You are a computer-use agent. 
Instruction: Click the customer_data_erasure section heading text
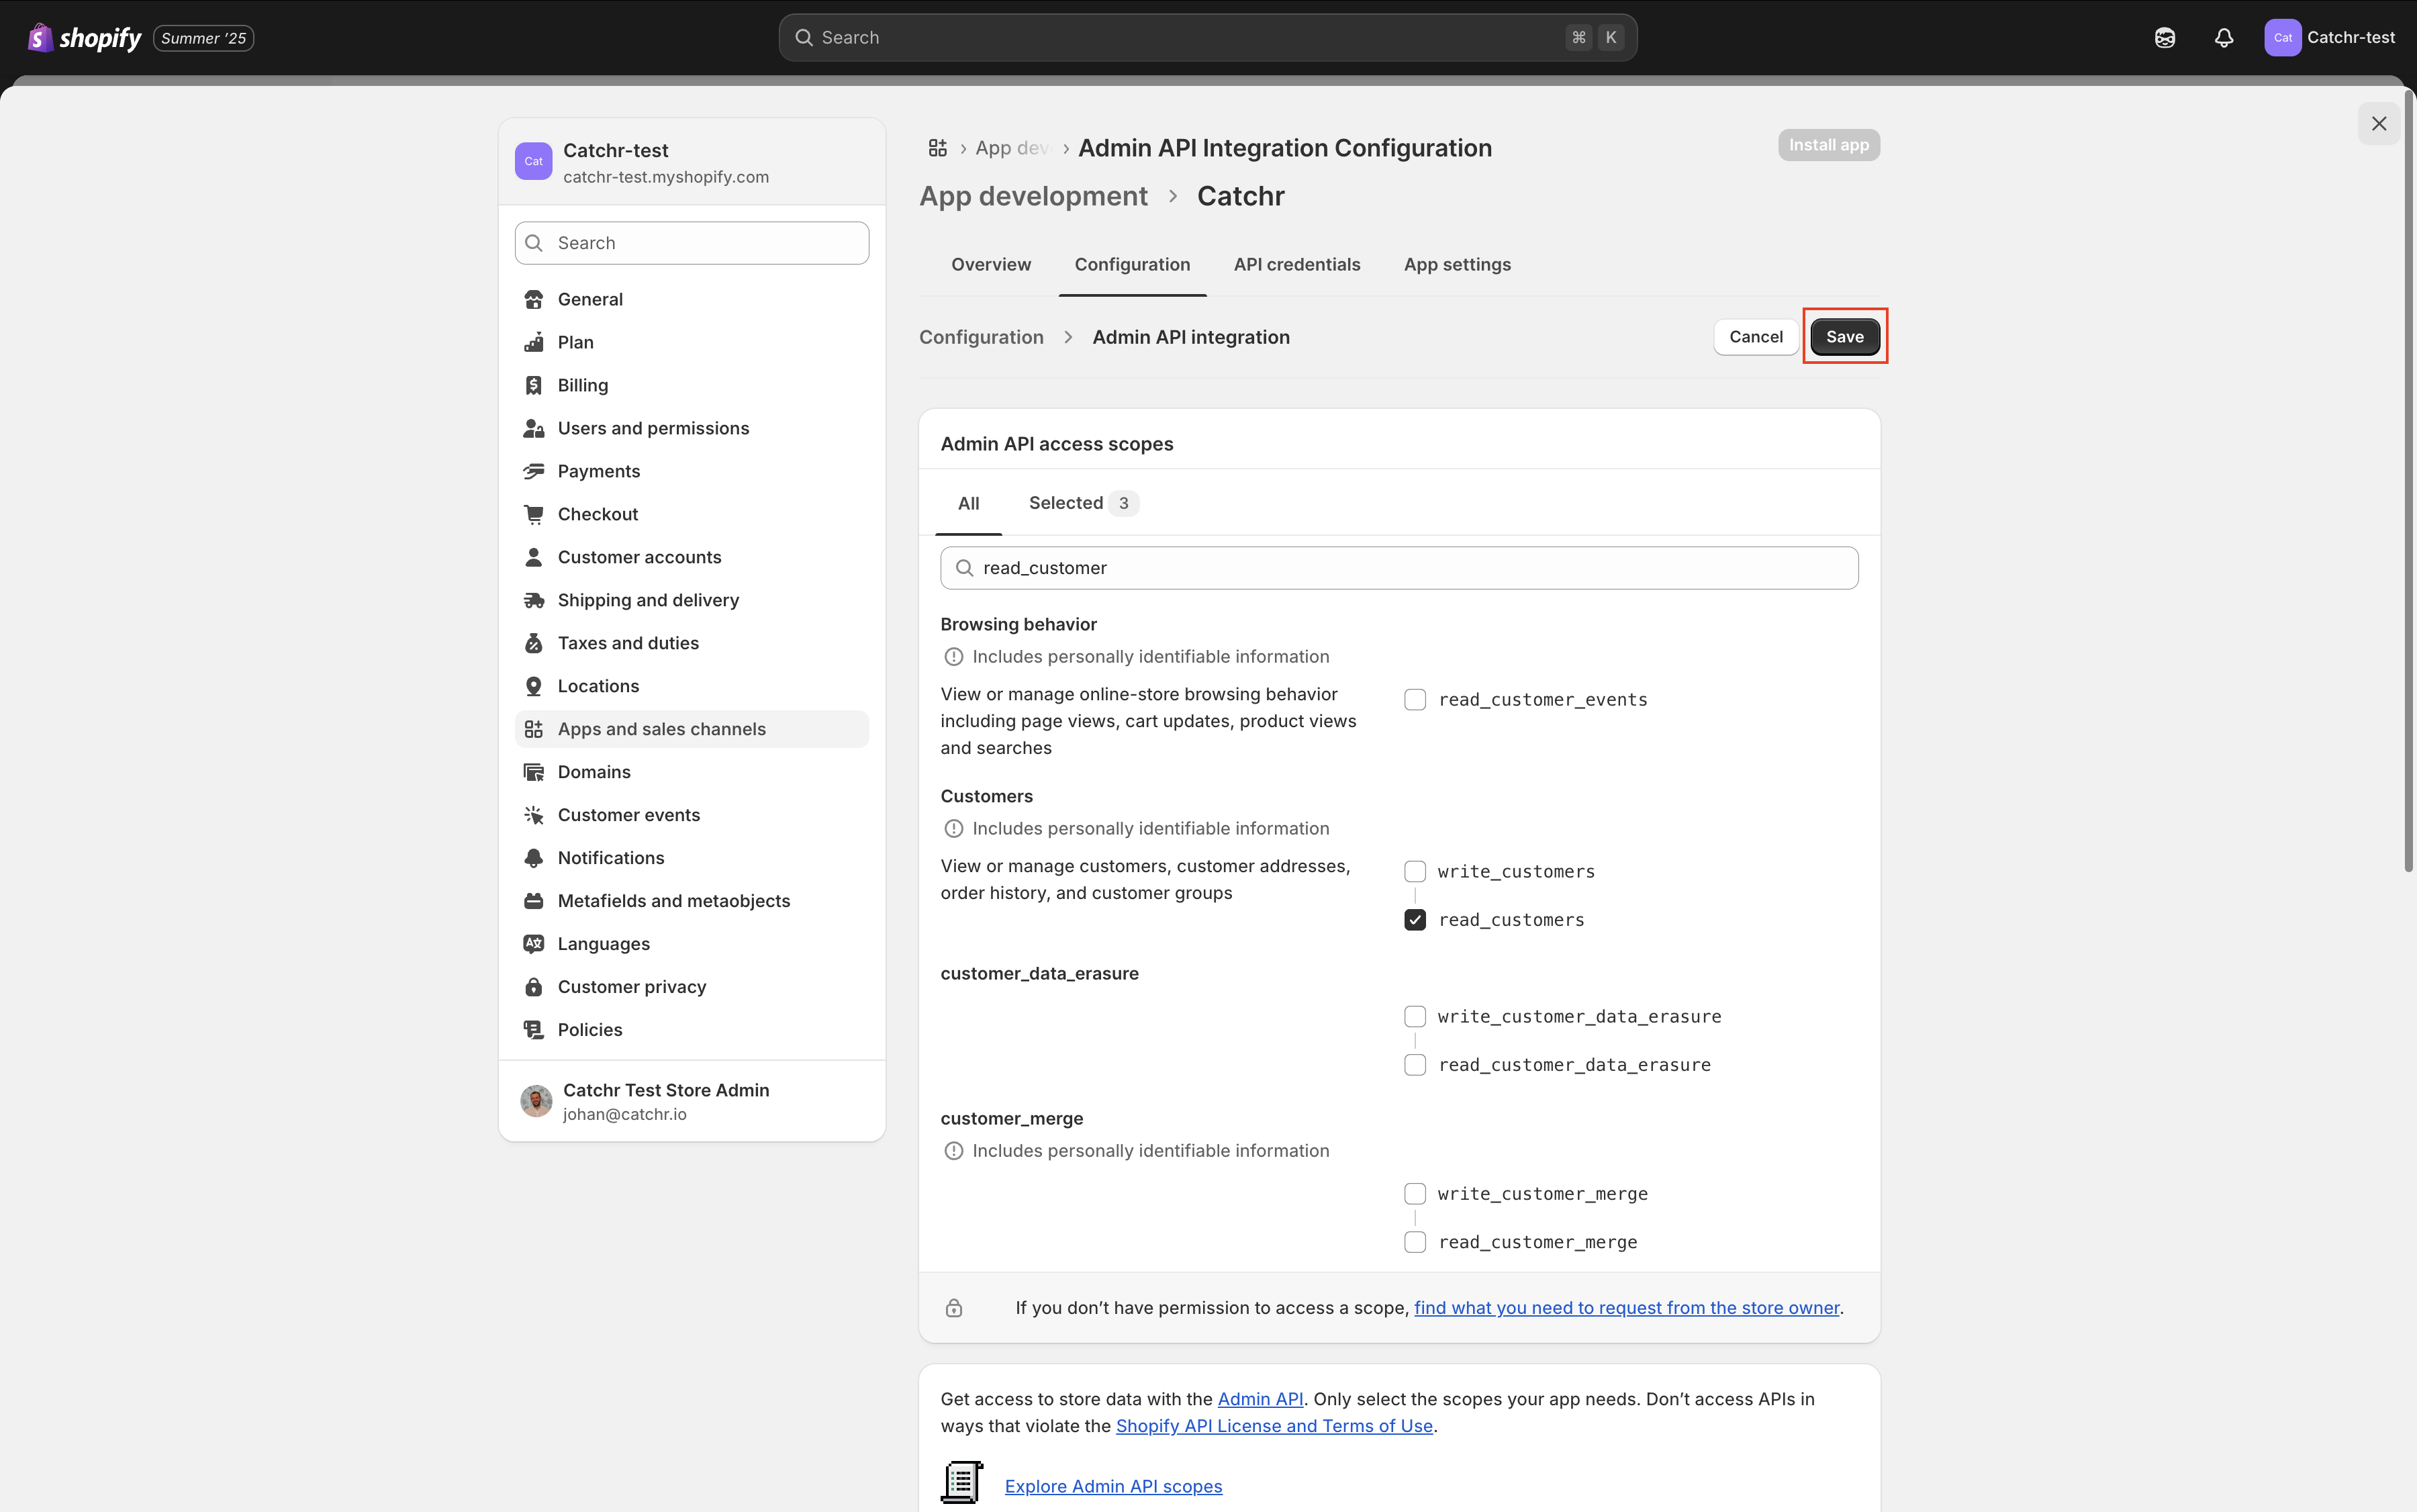[x=1039, y=973]
